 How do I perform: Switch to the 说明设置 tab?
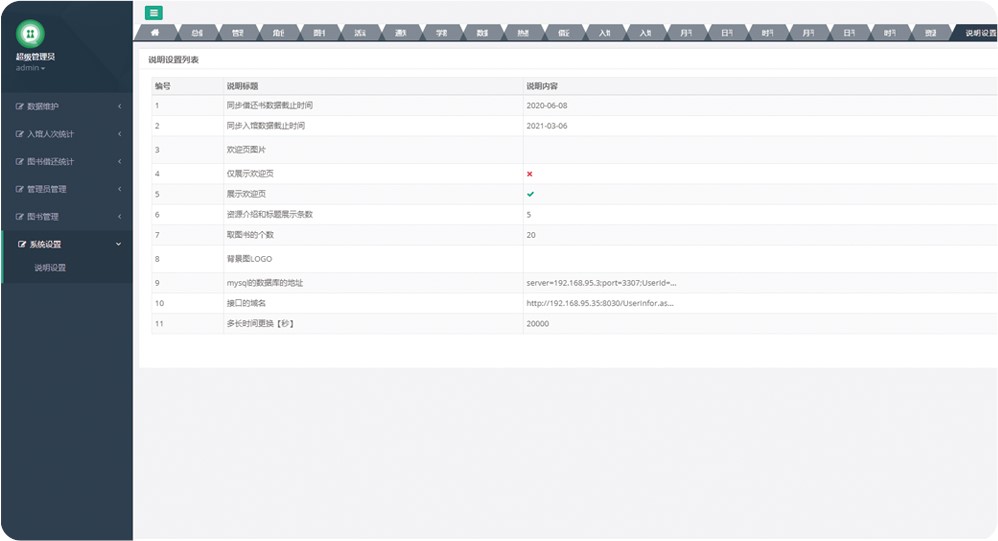(979, 33)
